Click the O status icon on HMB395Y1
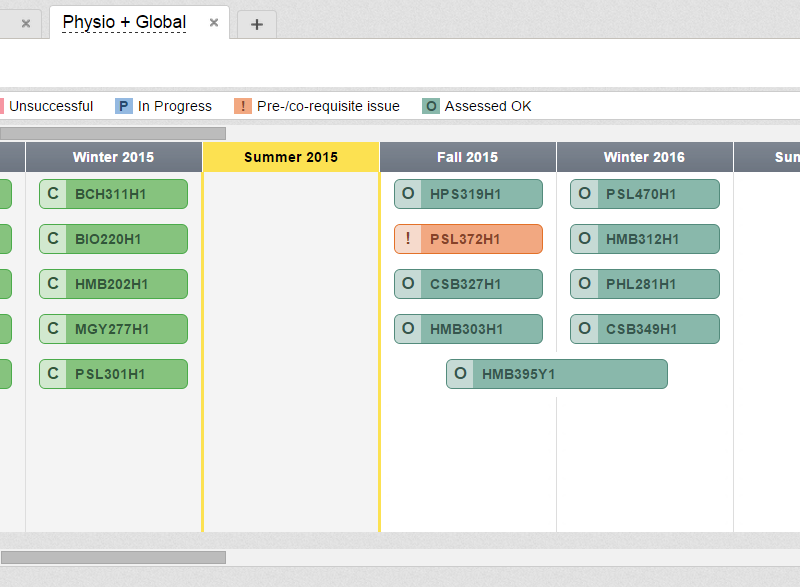The image size is (800, 587). pyautogui.click(x=460, y=374)
